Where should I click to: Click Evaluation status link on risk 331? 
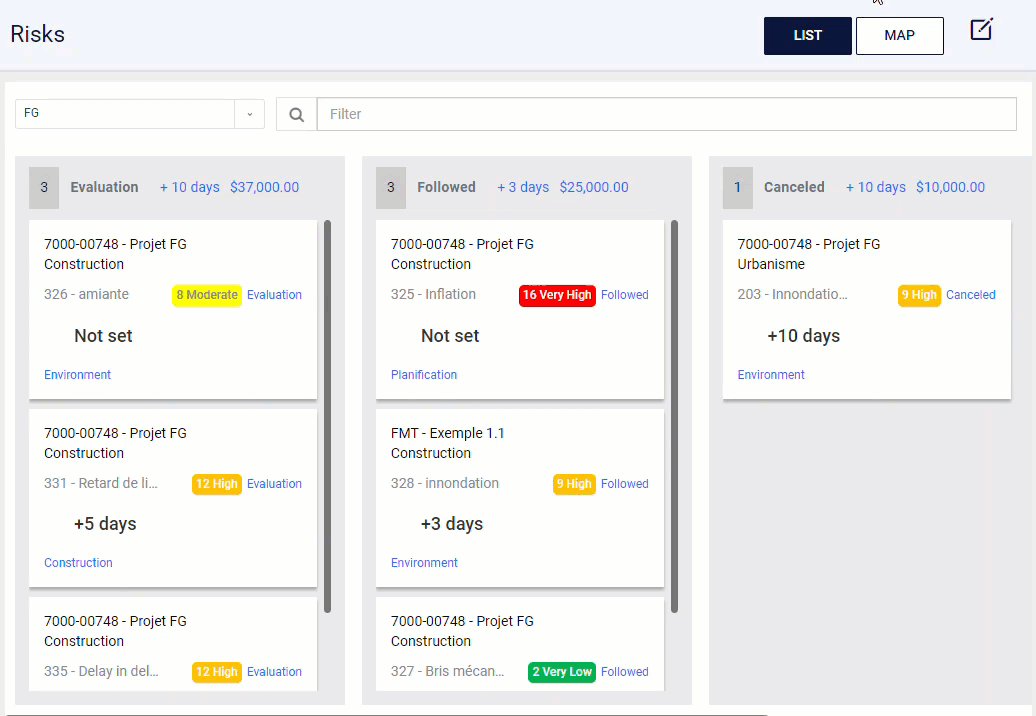pyautogui.click(x=274, y=484)
